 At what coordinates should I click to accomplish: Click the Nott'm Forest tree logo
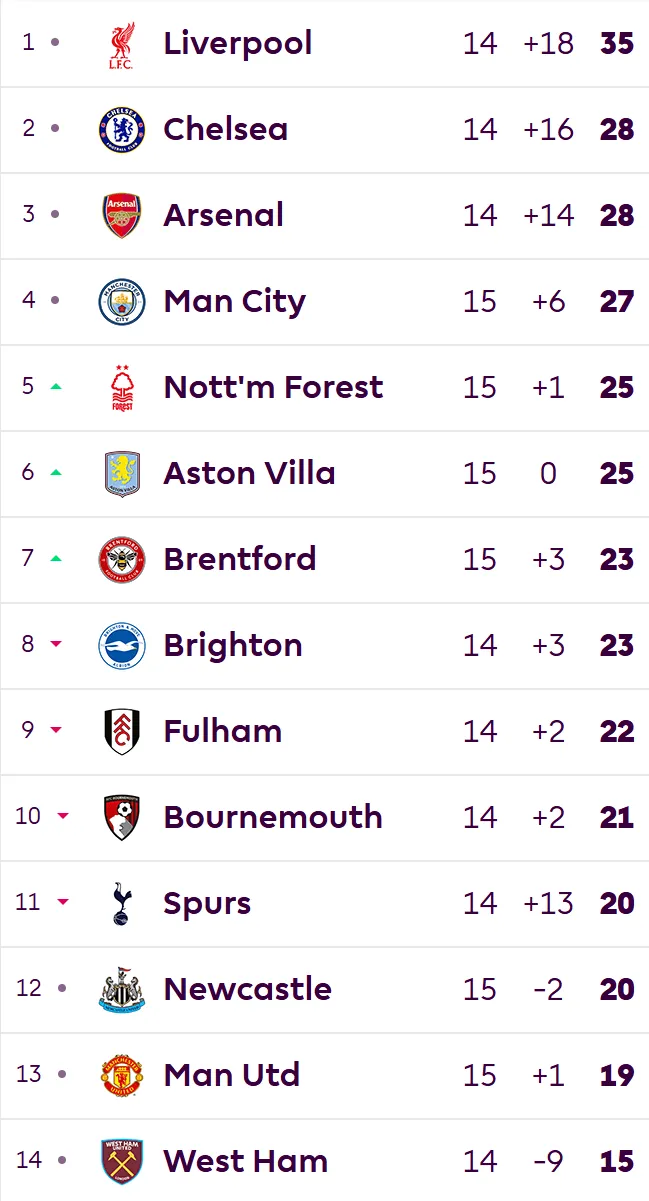point(122,388)
